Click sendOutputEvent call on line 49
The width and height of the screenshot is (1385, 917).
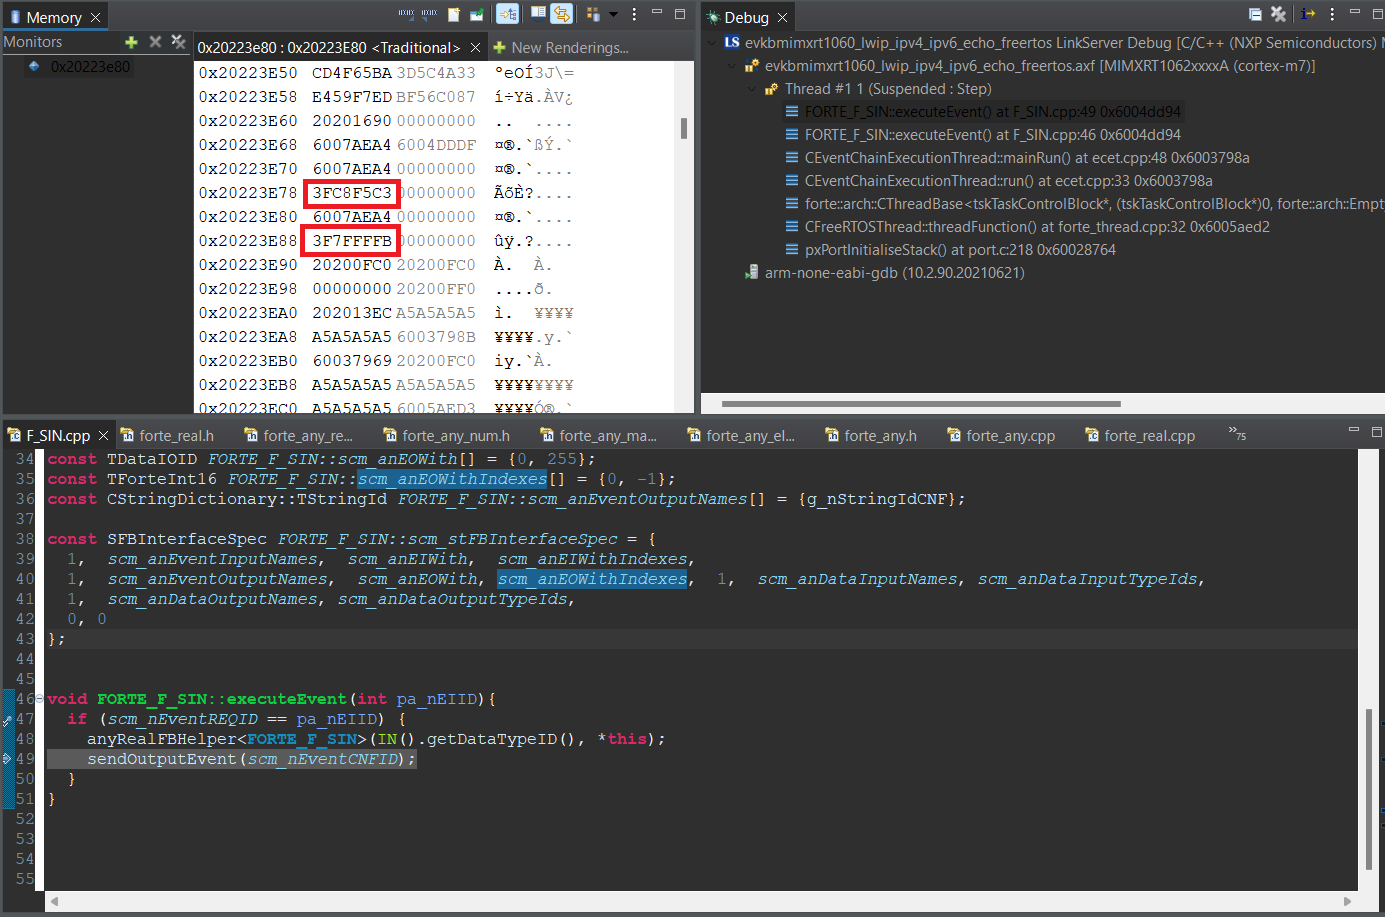click(x=250, y=759)
